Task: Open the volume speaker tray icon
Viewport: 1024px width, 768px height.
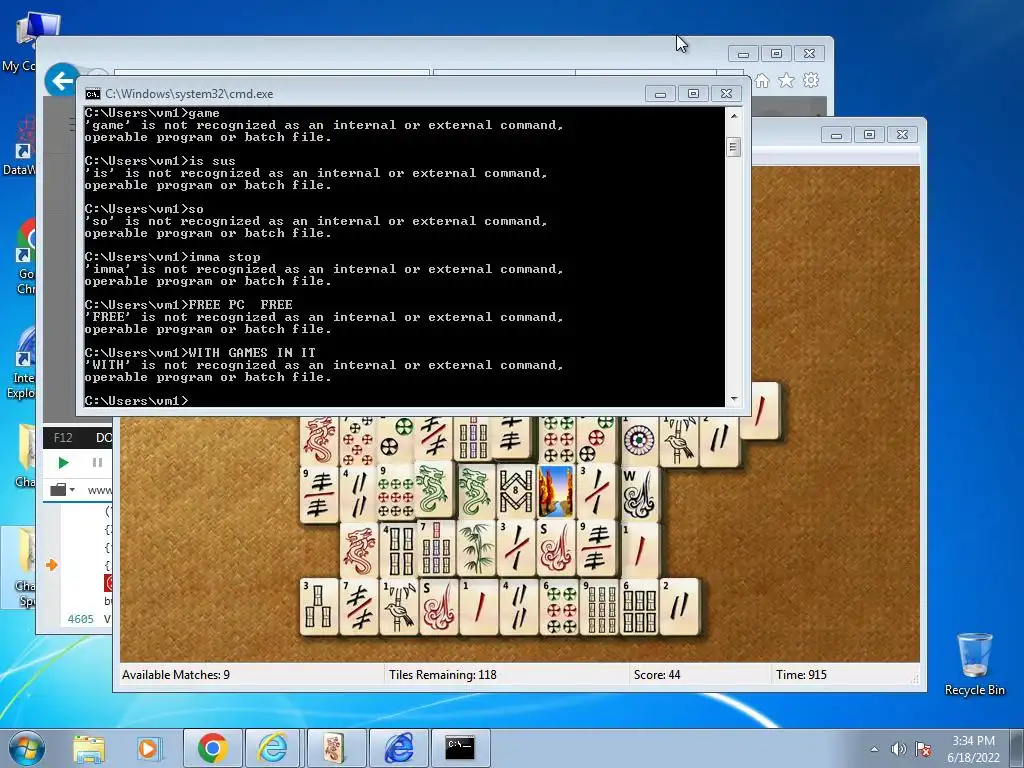Action: [x=899, y=749]
